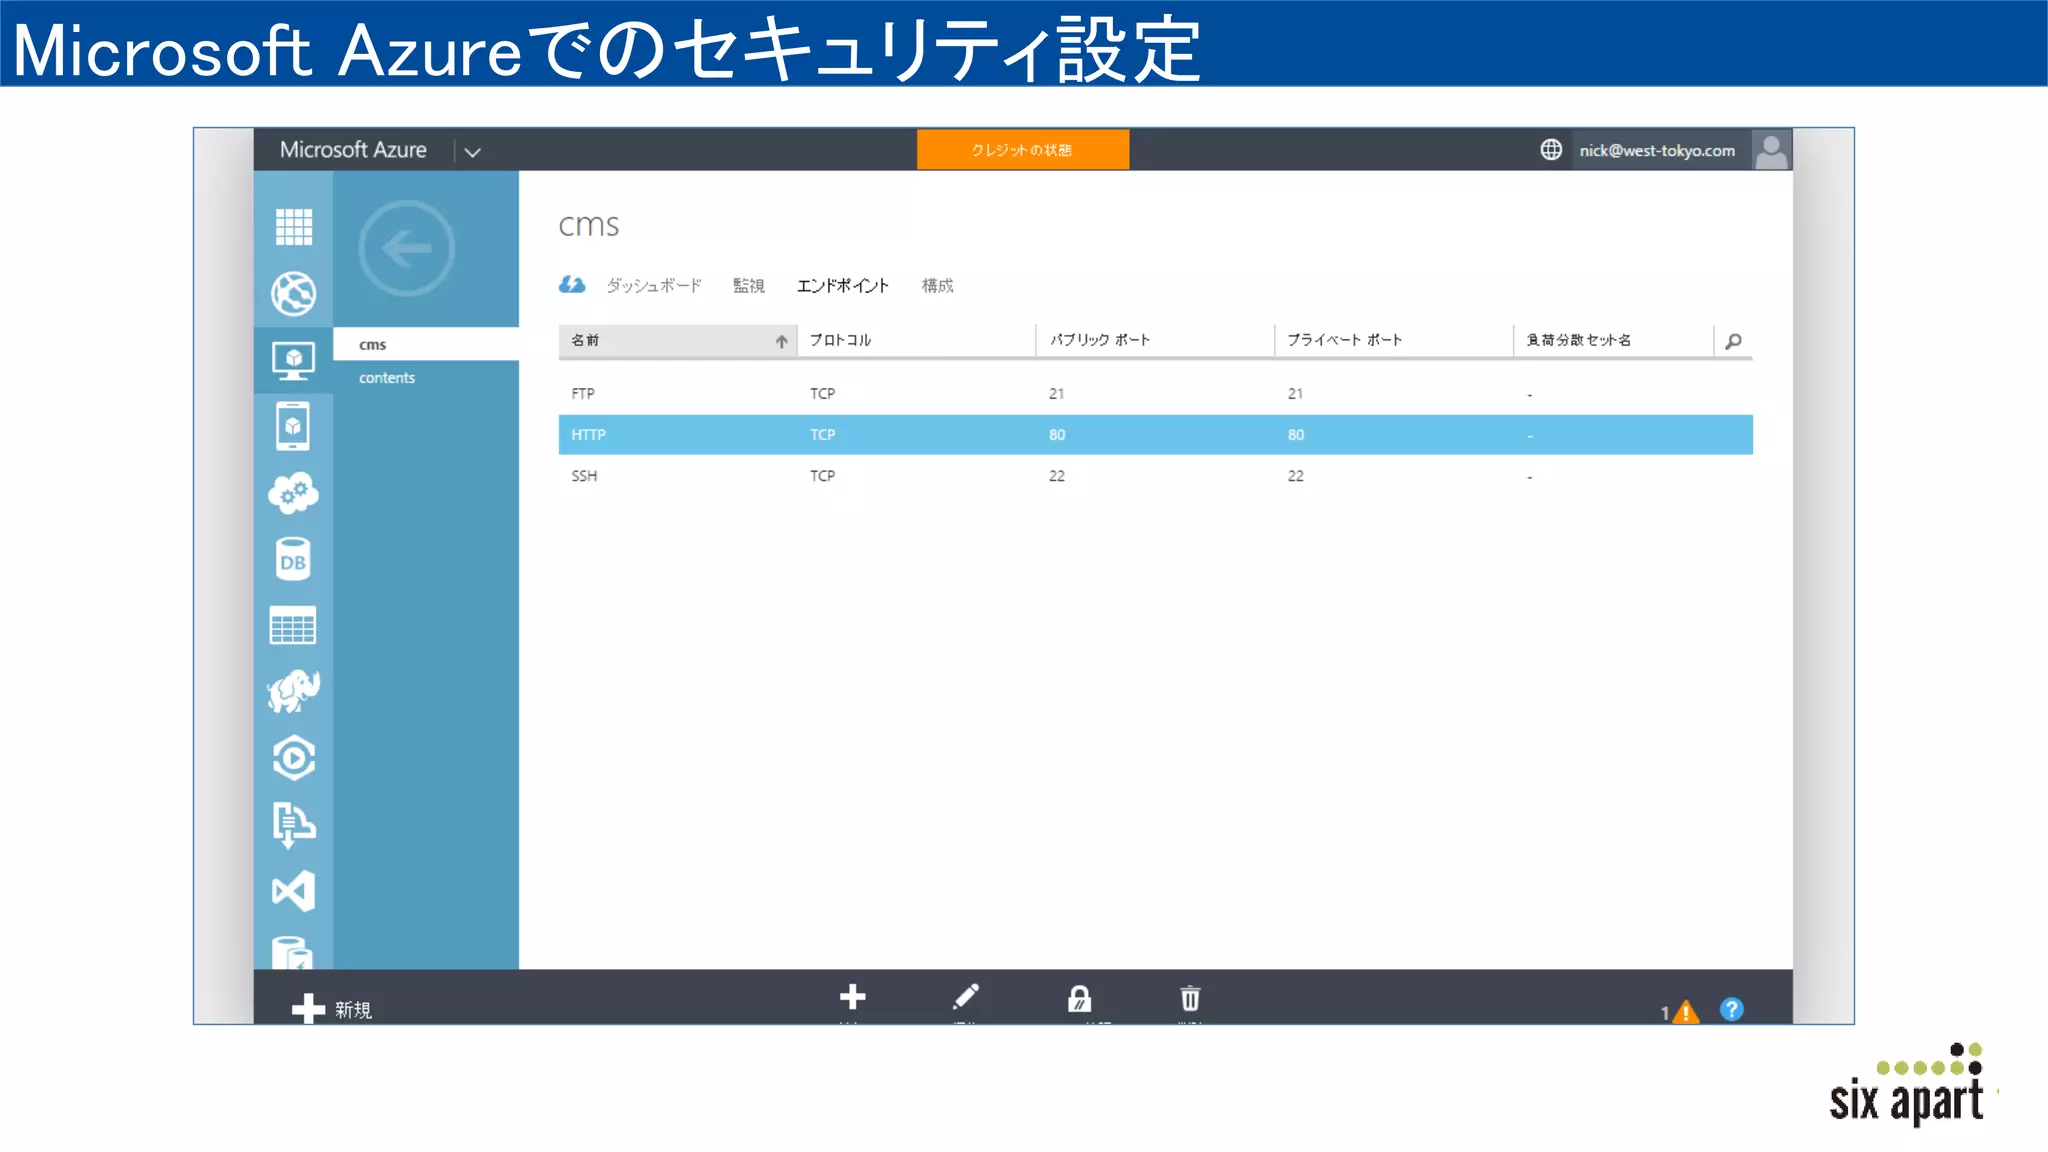Open the quick start cloud icon
Viewport: 2048px width, 1152px height.
(572, 285)
